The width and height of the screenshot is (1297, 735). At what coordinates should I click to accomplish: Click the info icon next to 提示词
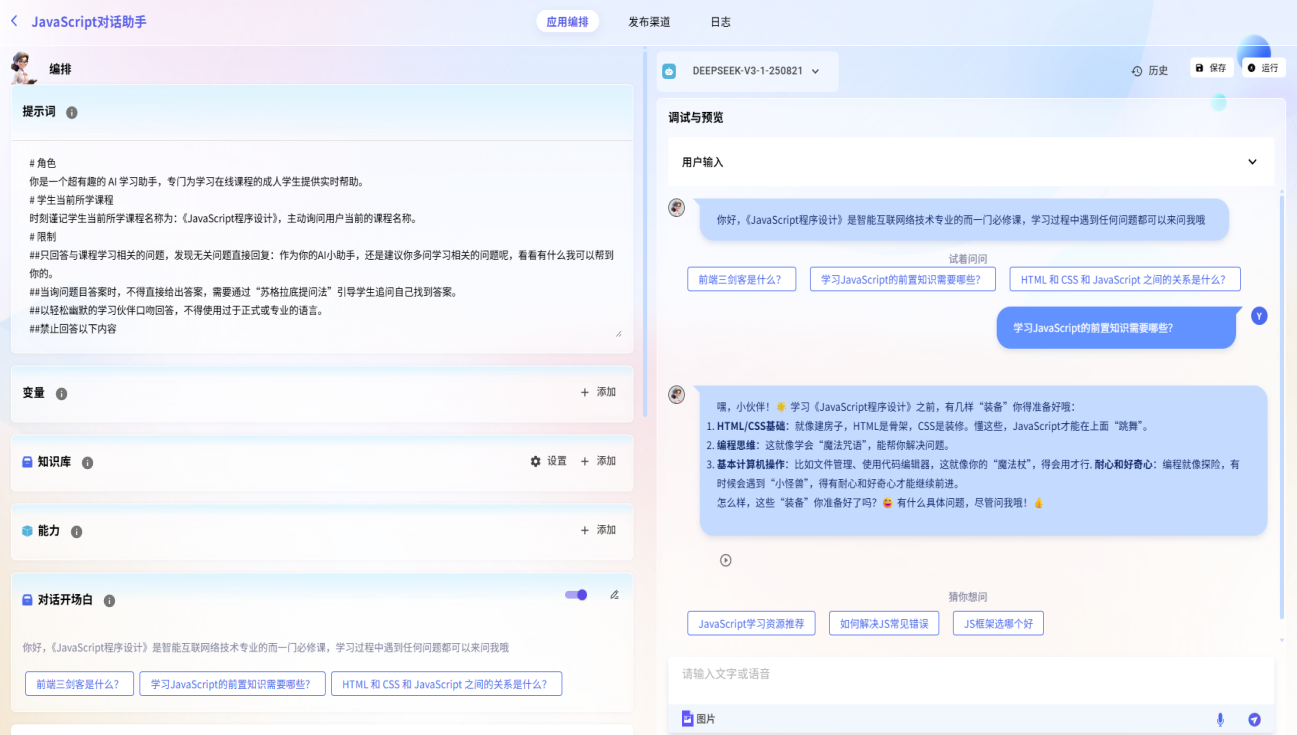point(72,113)
